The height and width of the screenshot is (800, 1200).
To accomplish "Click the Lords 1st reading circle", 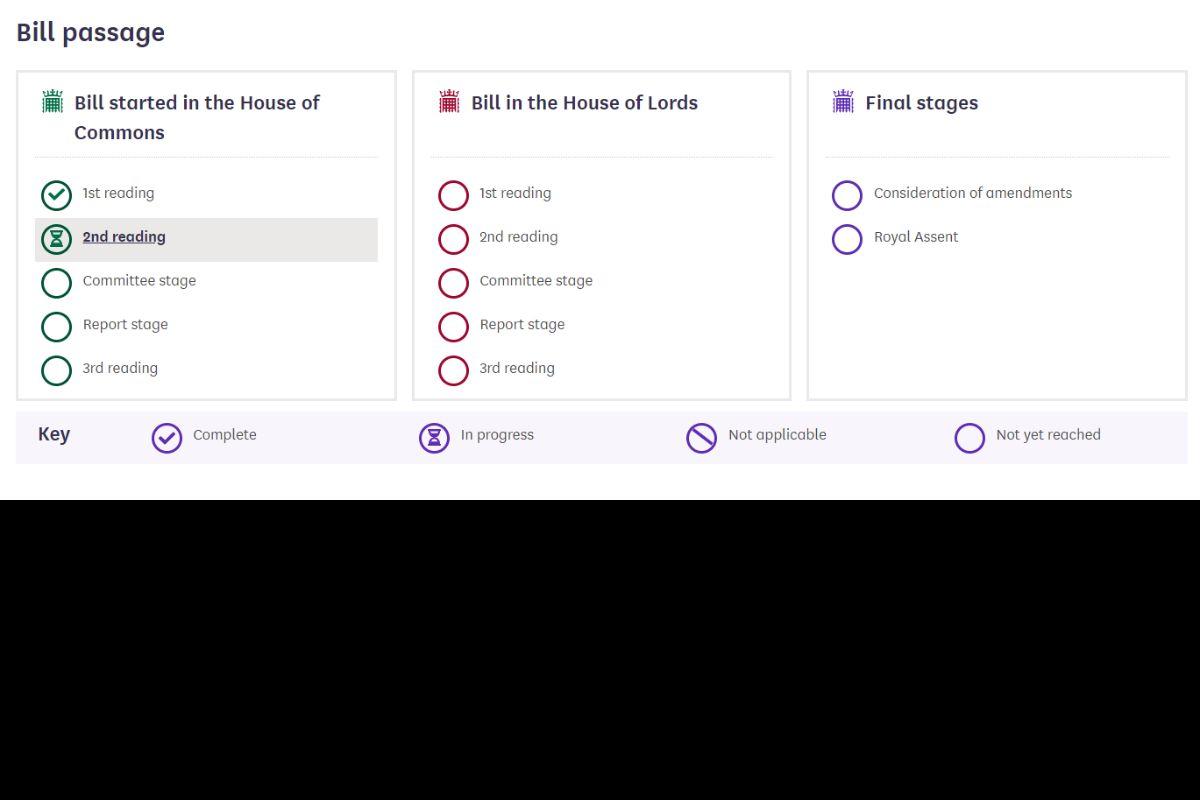I will click(453, 195).
